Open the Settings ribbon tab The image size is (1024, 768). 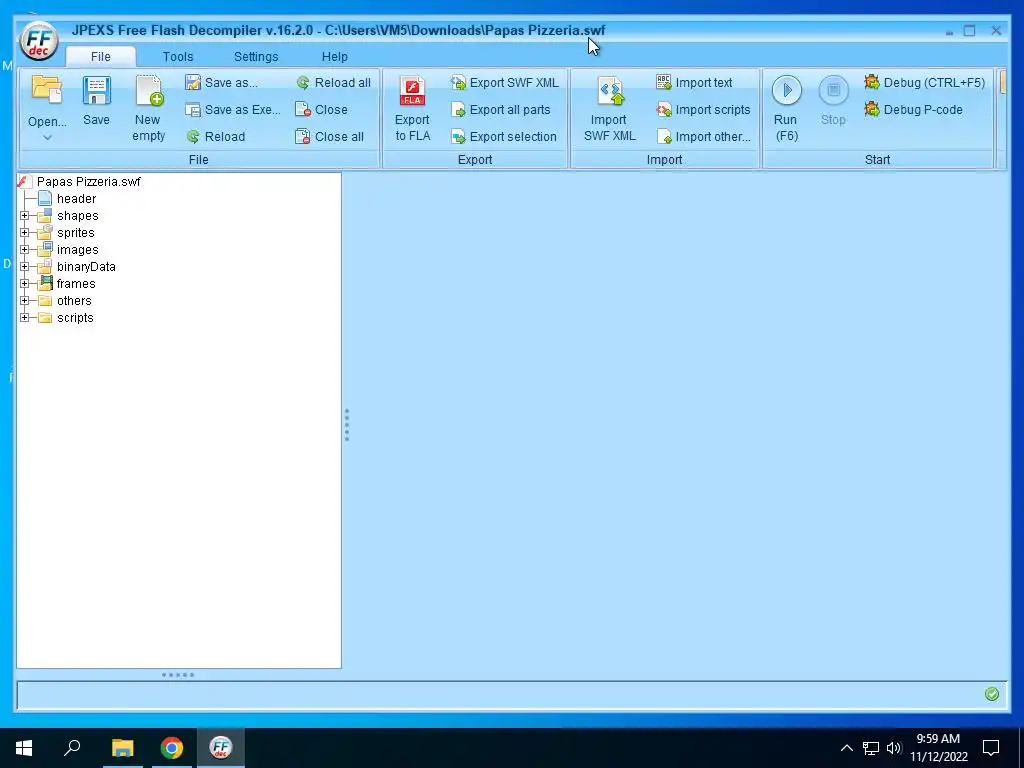[256, 57]
